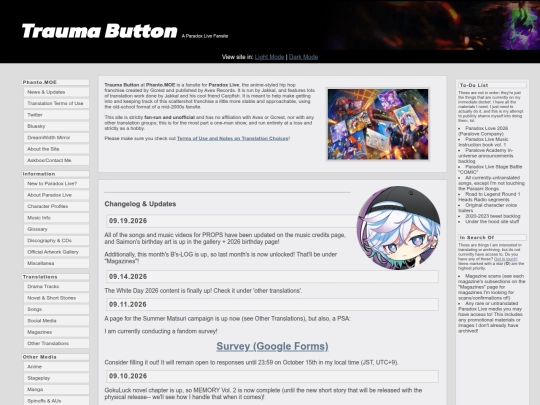The width and height of the screenshot is (540, 405).
Task: Go to Character Profiles
Action: pyautogui.click(x=56, y=206)
